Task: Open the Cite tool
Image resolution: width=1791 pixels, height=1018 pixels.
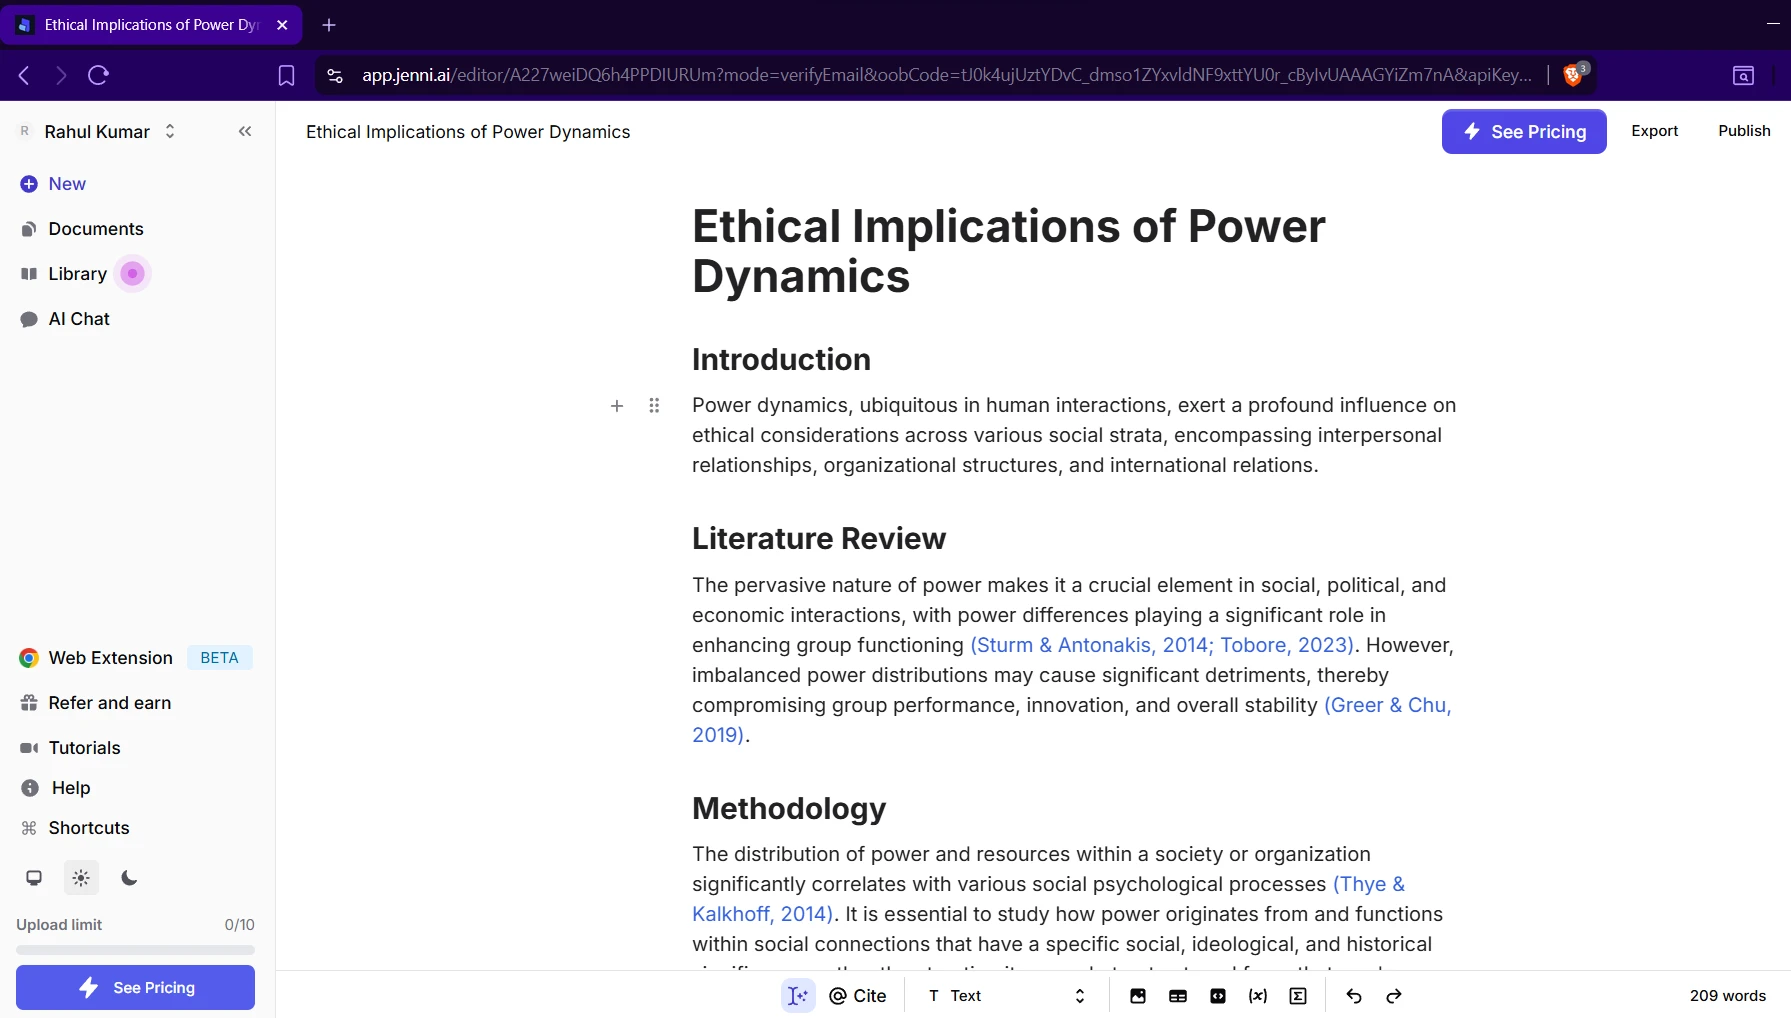Action: tap(858, 996)
